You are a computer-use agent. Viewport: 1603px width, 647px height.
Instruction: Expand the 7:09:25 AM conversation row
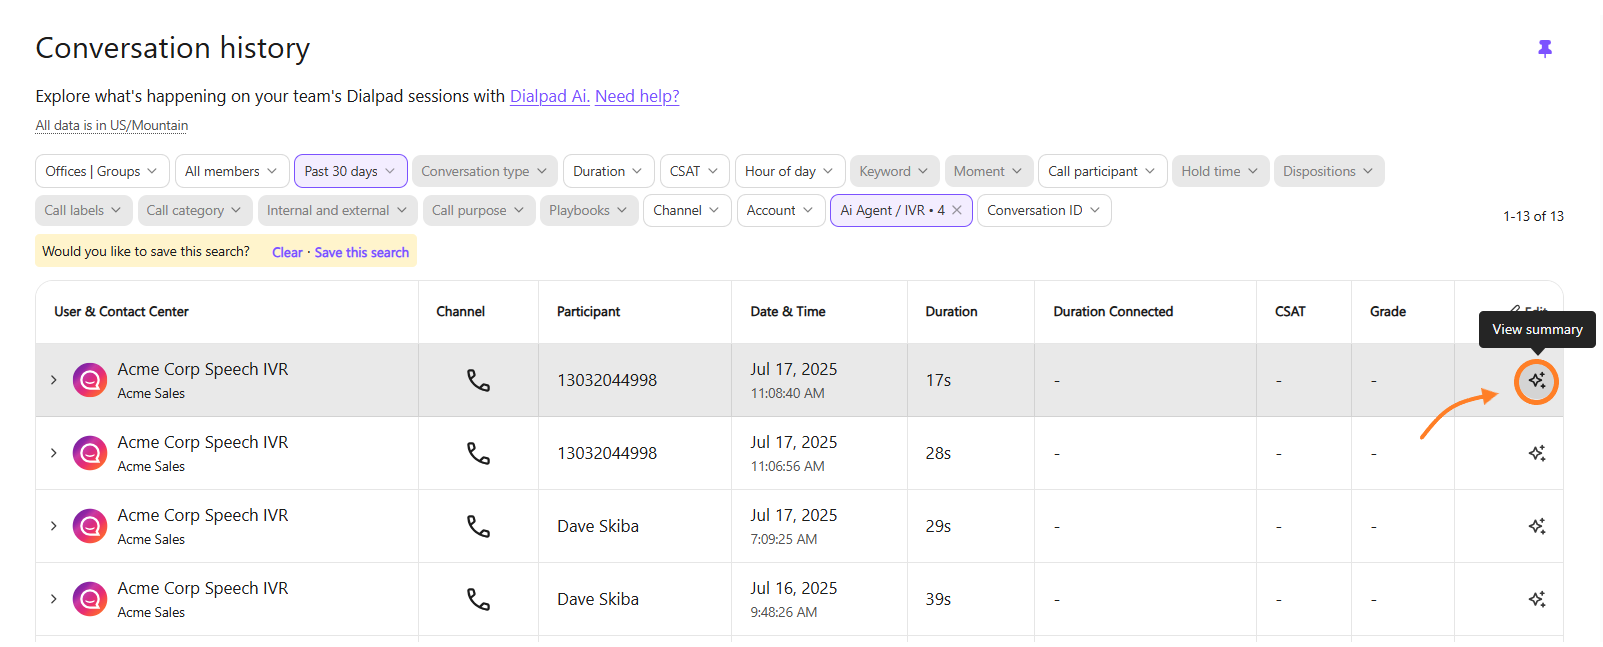coord(54,526)
